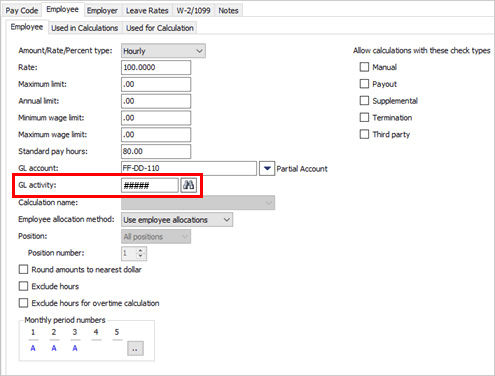Click the A under period 2

pyautogui.click(x=54, y=348)
